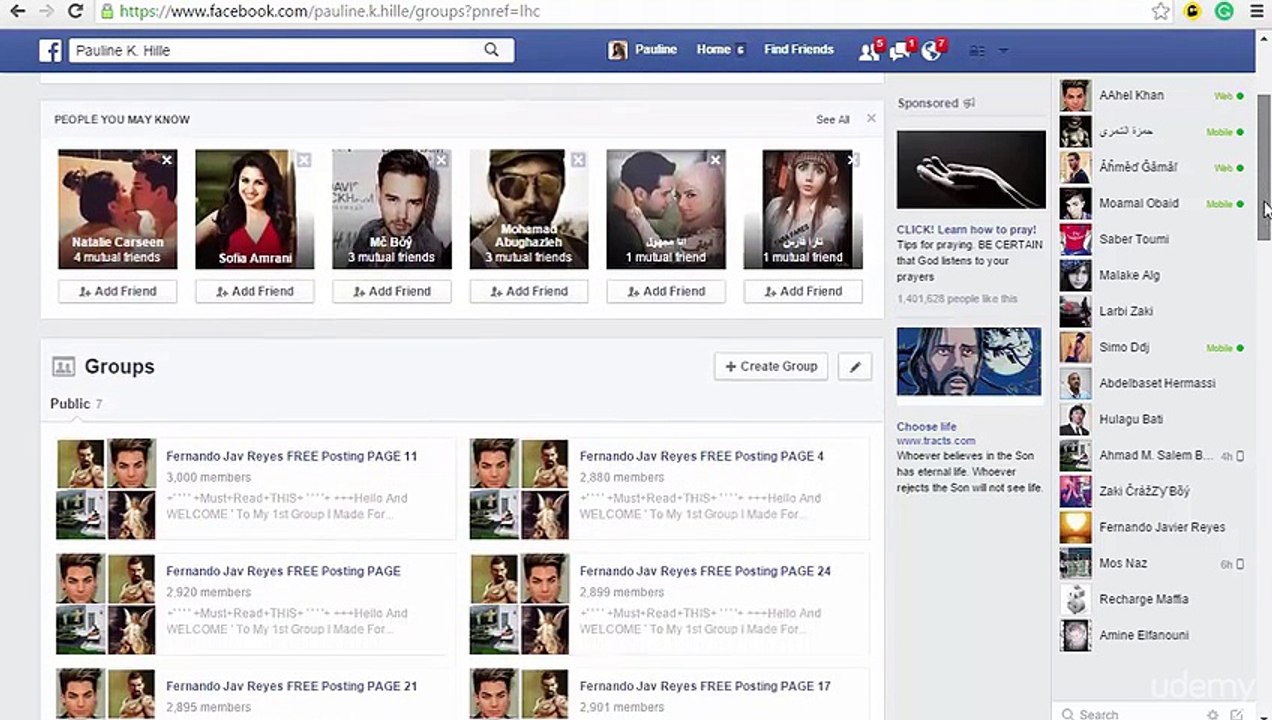Add Friend Mc Boy

[391, 291]
